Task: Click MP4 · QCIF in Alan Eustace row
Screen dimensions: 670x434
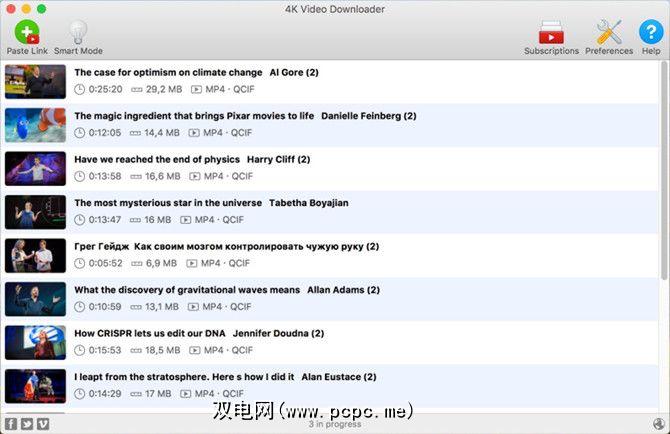Action: [x=219, y=394]
